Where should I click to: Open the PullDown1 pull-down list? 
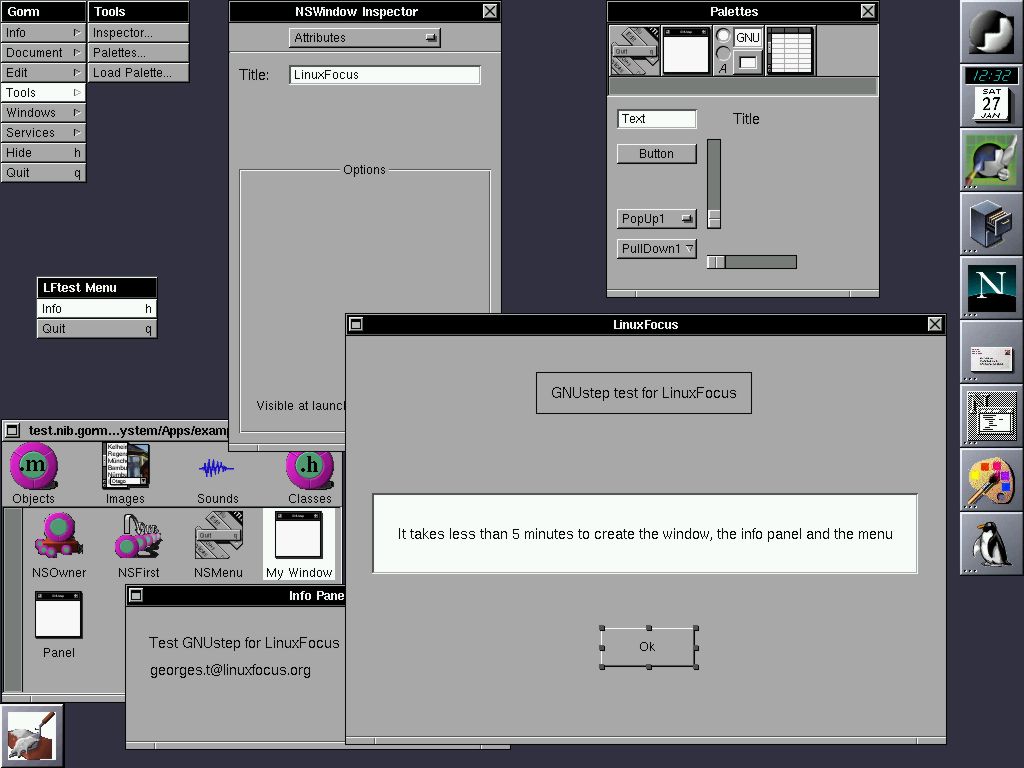click(656, 249)
